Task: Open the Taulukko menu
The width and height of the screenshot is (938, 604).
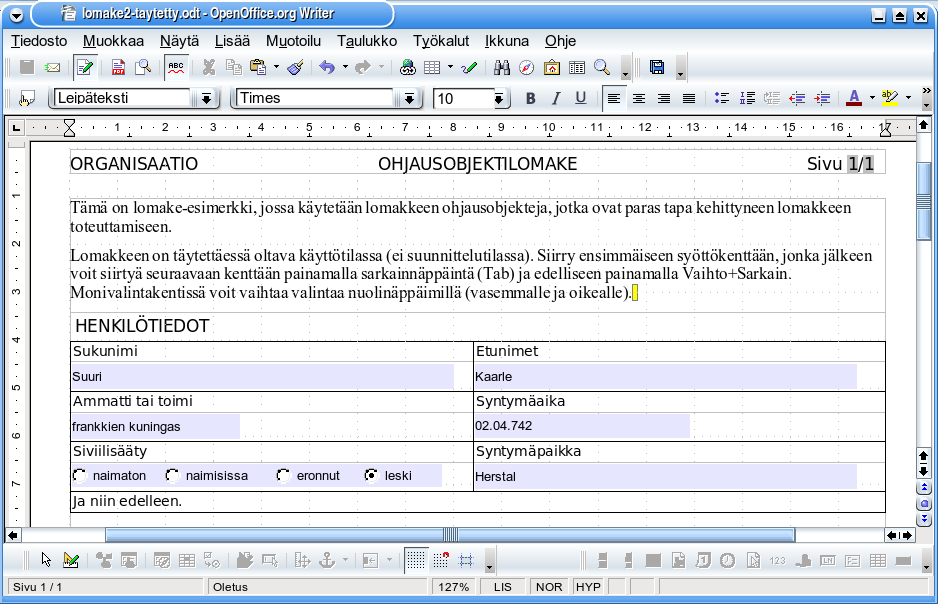Action: (x=367, y=41)
